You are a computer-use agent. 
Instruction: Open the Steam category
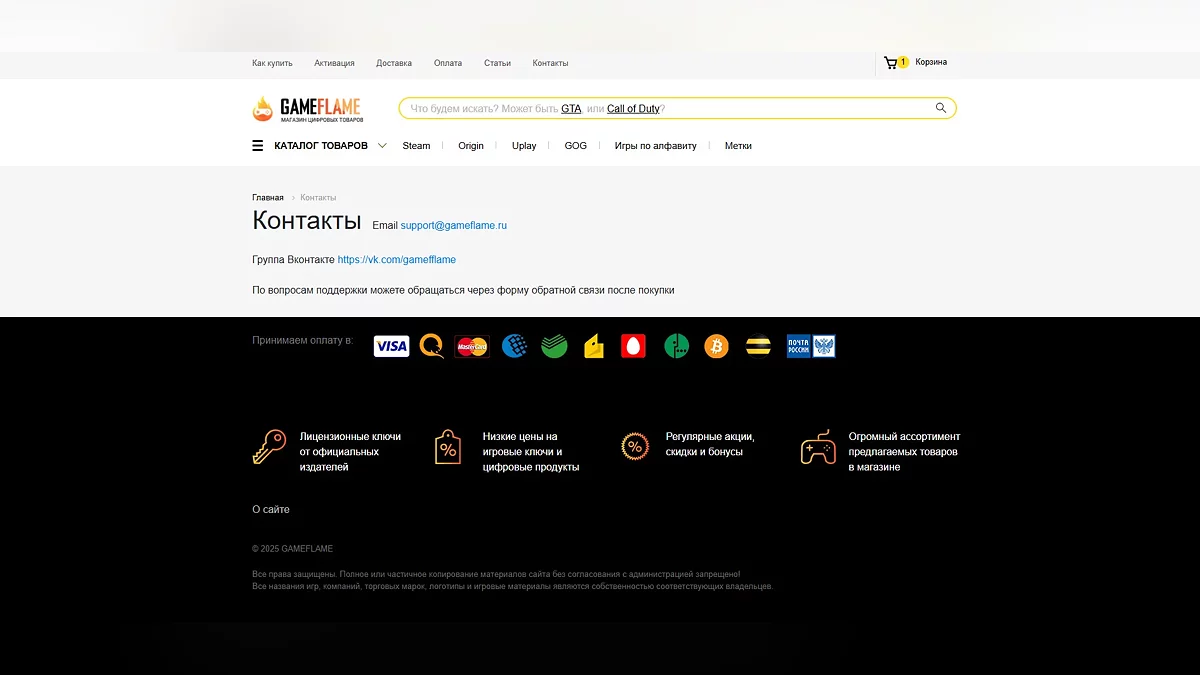[416, 146]
